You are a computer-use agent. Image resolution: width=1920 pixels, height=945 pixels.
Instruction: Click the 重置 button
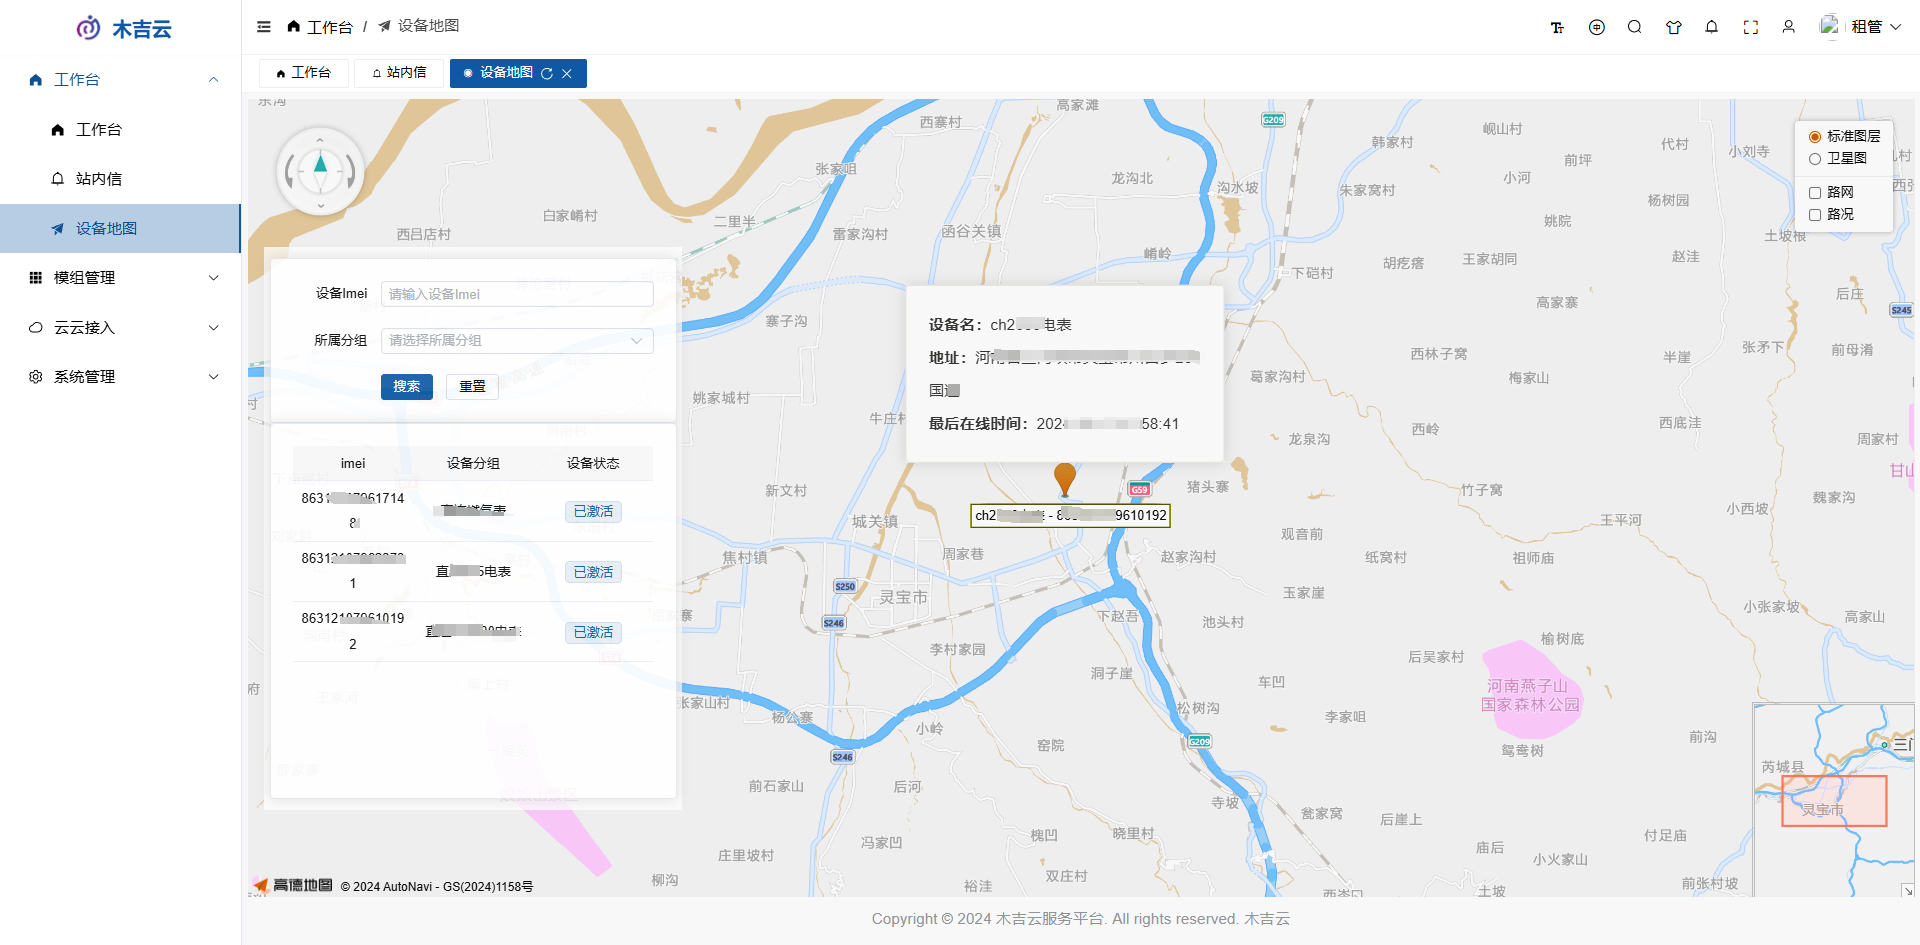click(x=472, y=387)
